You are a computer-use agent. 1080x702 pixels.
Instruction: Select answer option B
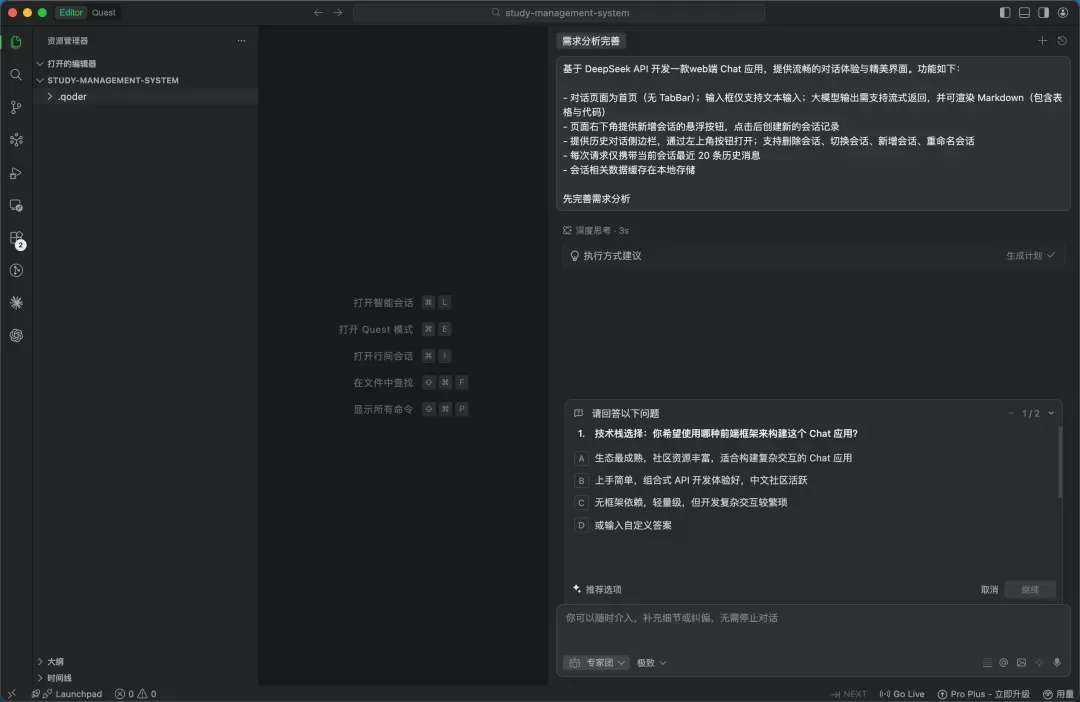(x=581, y=480)
